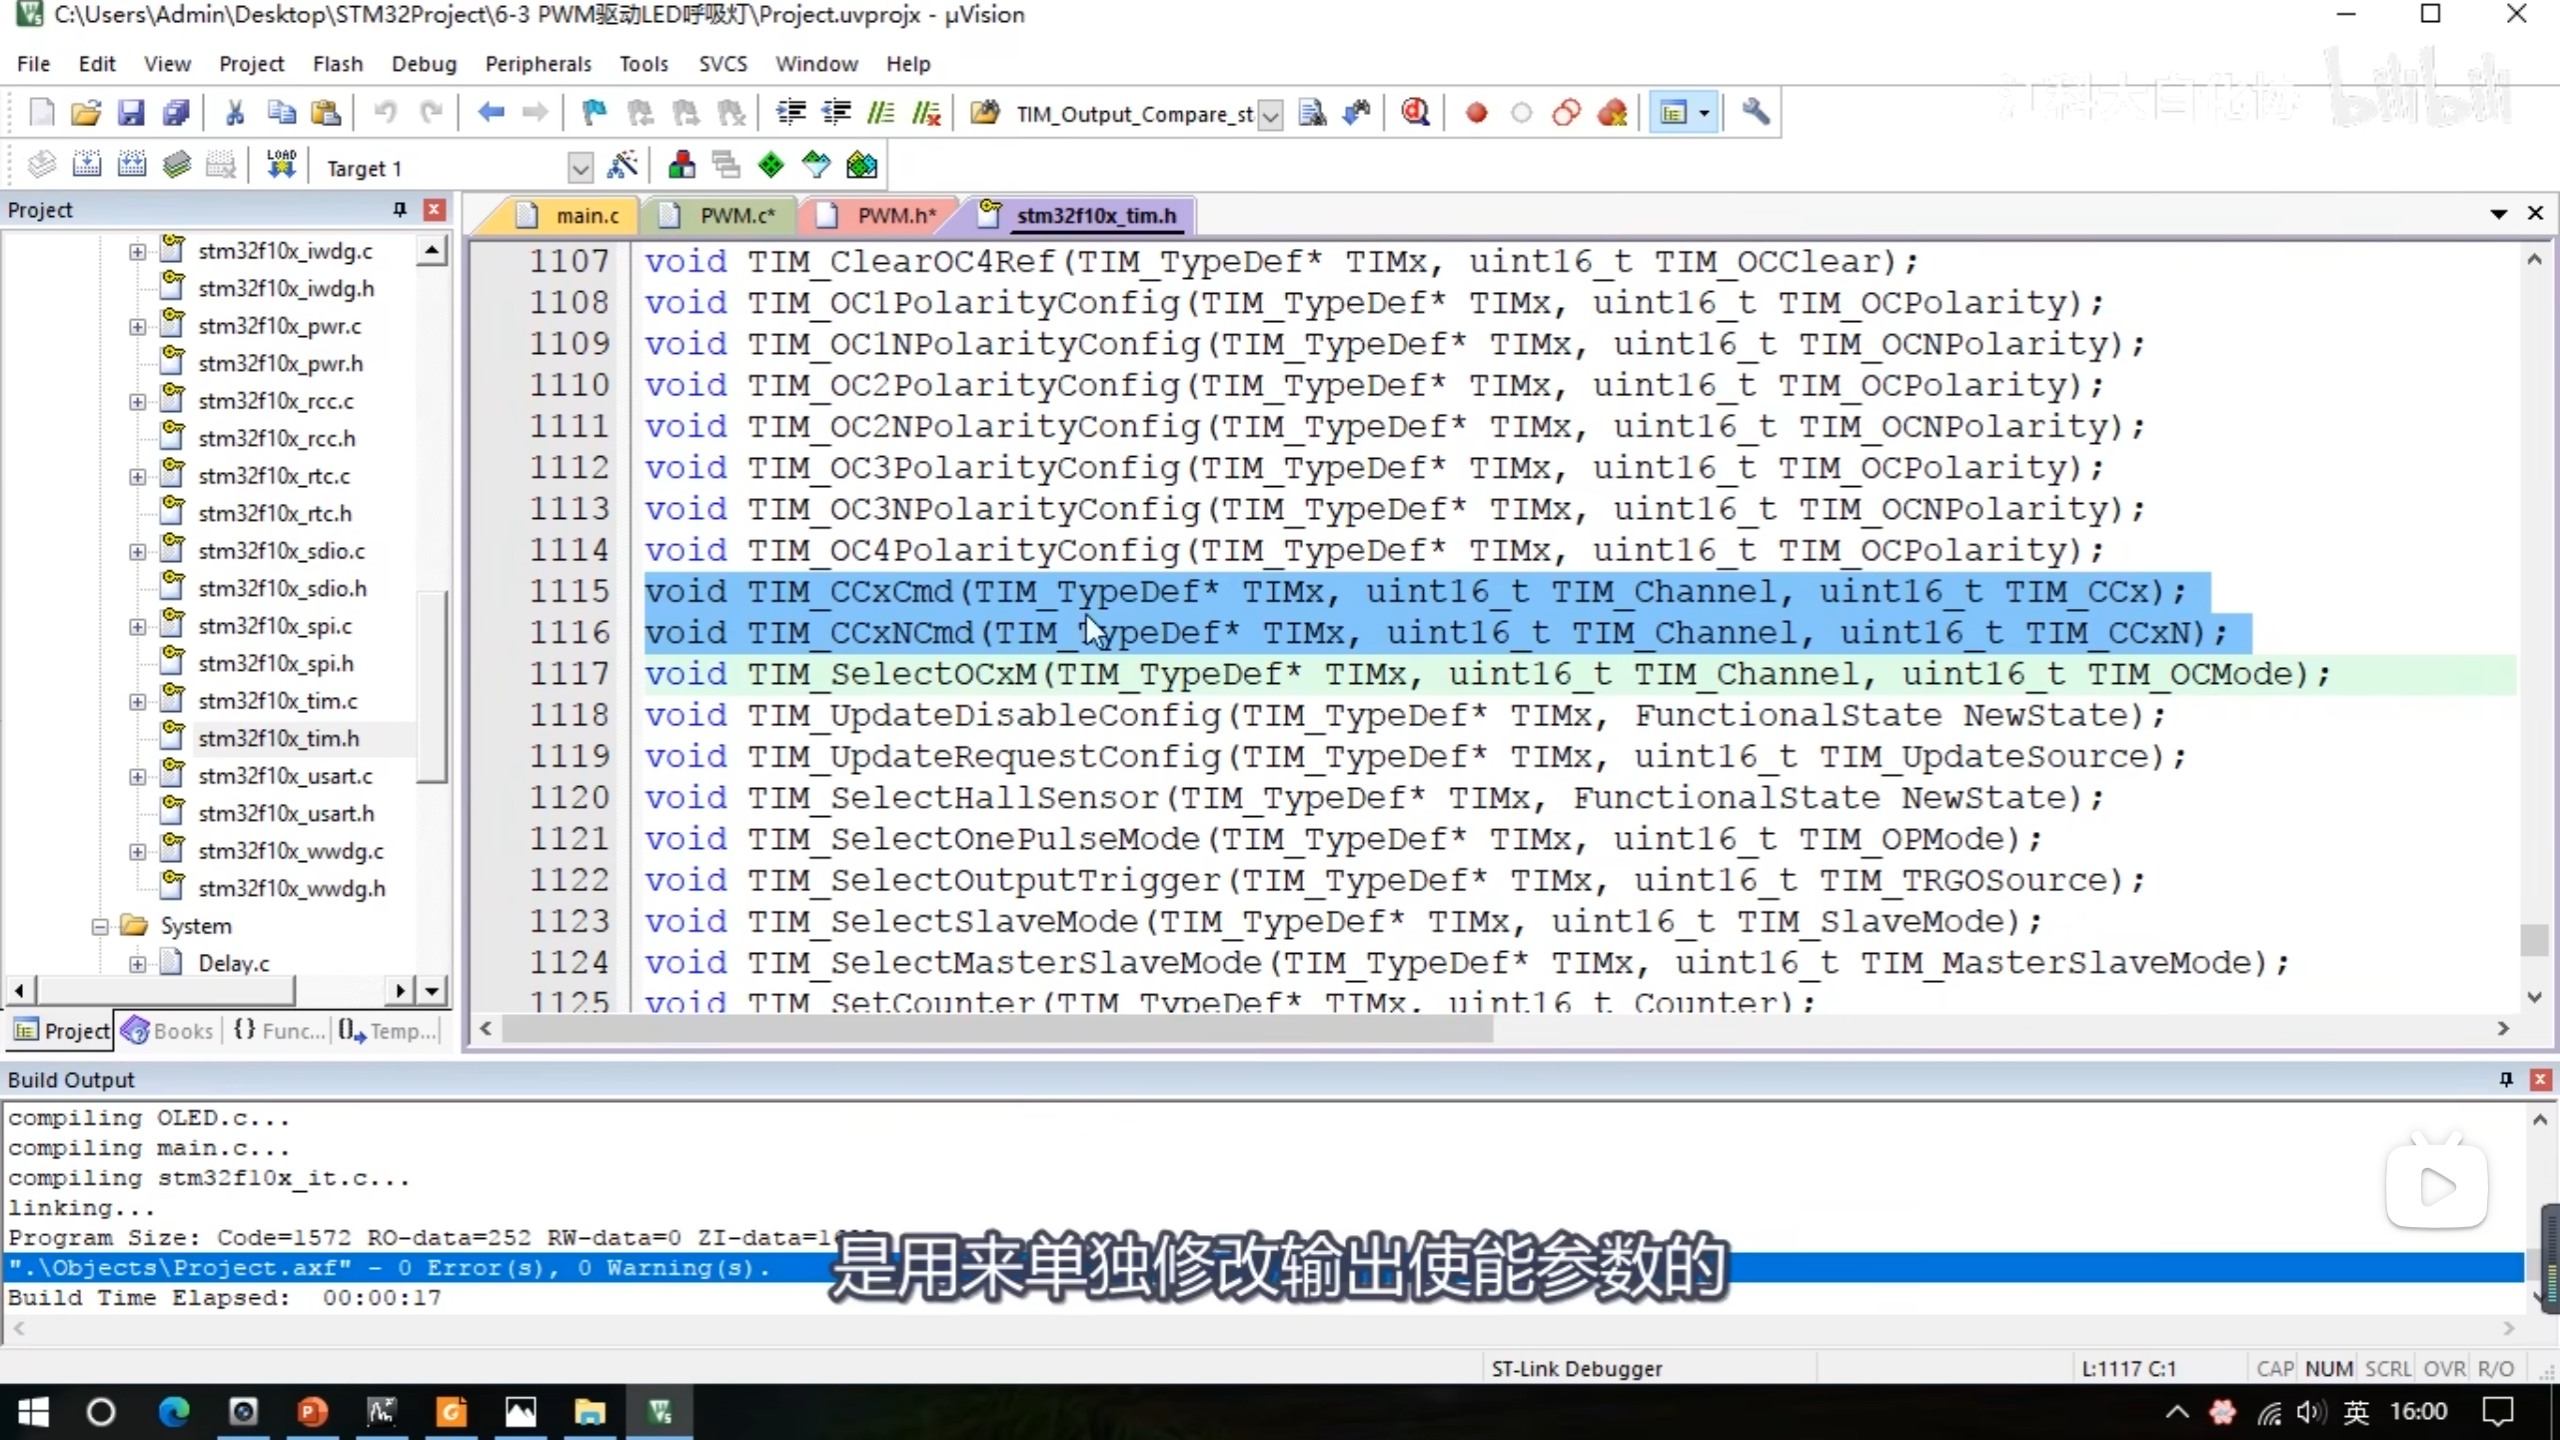Image resolution: width=2560 pixels, height=1440 pixels.
Task: Toggle the bookmark flag icon in toolbar
Action: click(x=594, y=113)
